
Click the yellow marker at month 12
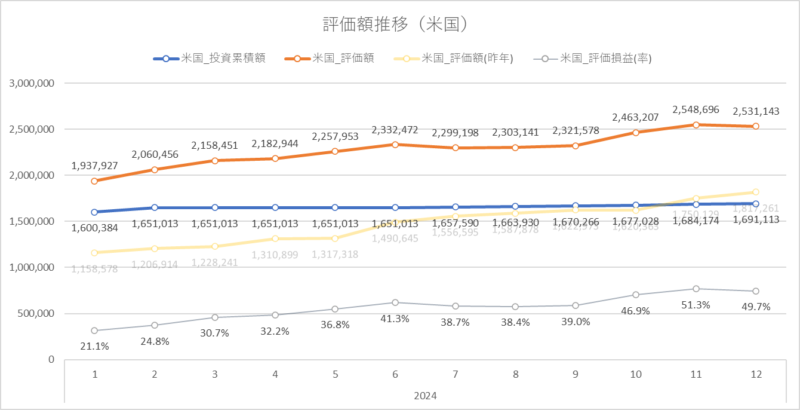click(756, 192)
